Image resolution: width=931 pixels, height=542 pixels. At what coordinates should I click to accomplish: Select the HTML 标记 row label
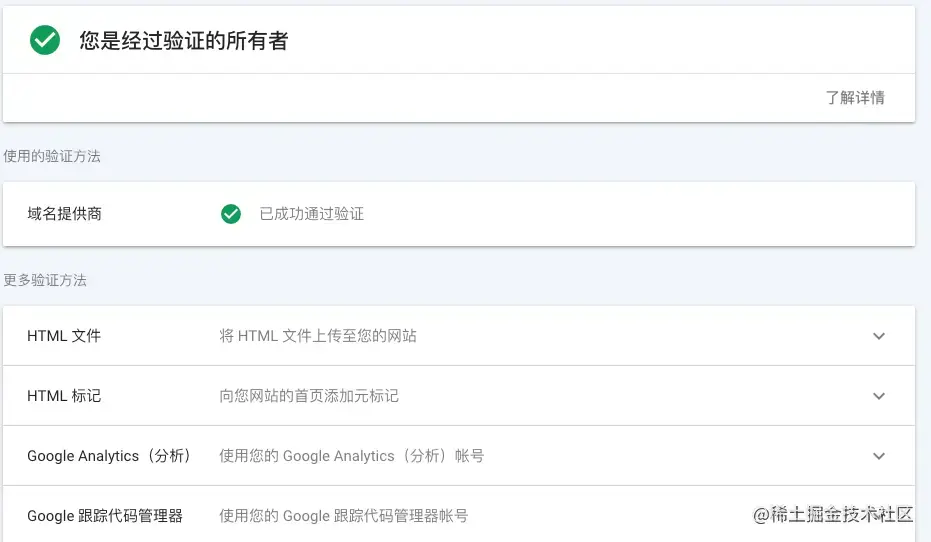[64, 396]
